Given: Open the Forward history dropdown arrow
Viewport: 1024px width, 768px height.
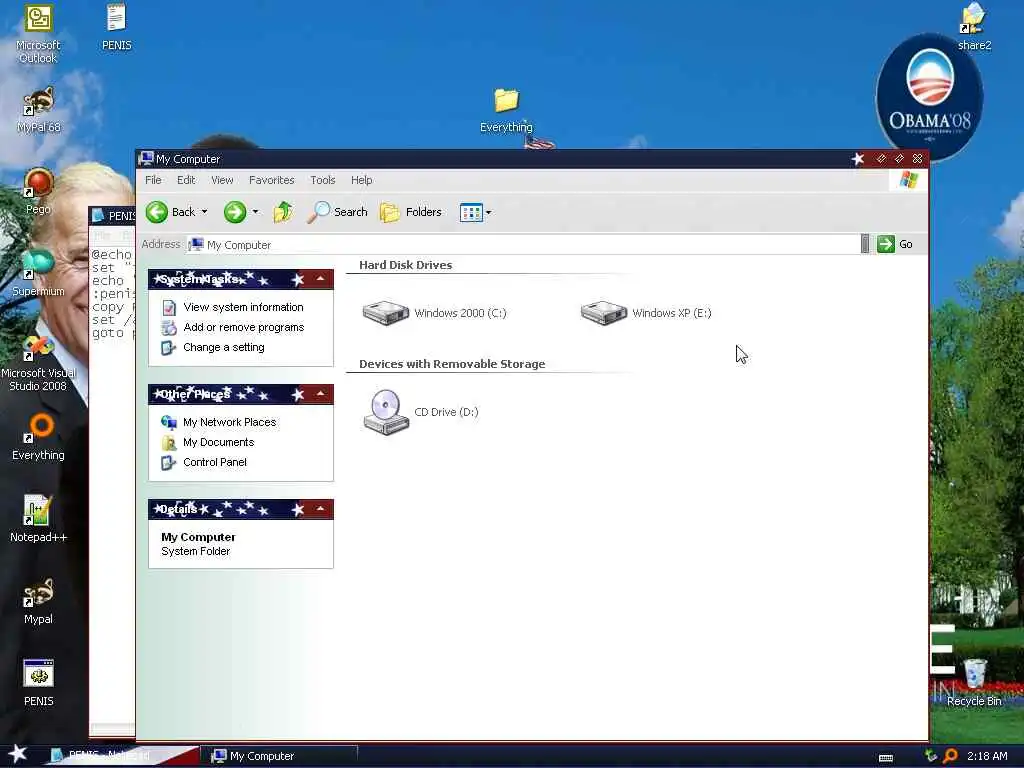Looking at the screenshot, I should pos(255,212).
